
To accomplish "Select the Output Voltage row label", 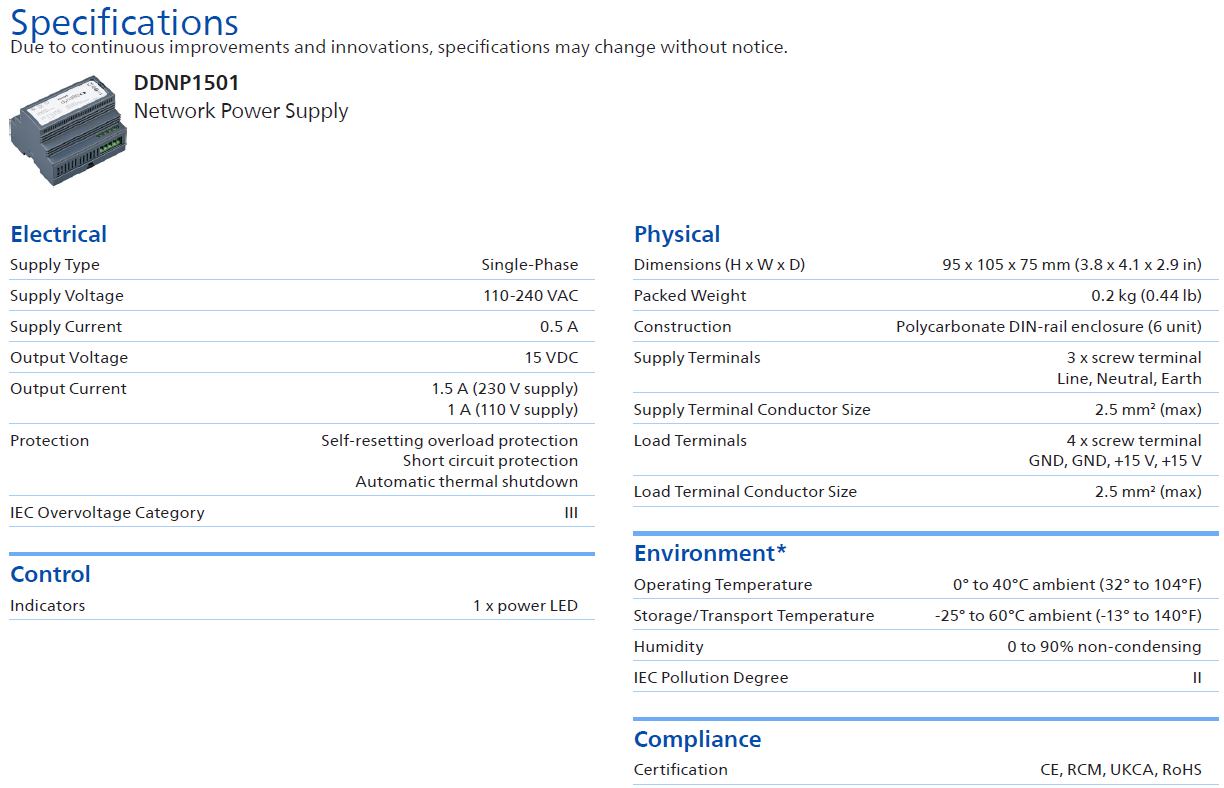I will tap(69, 358).
